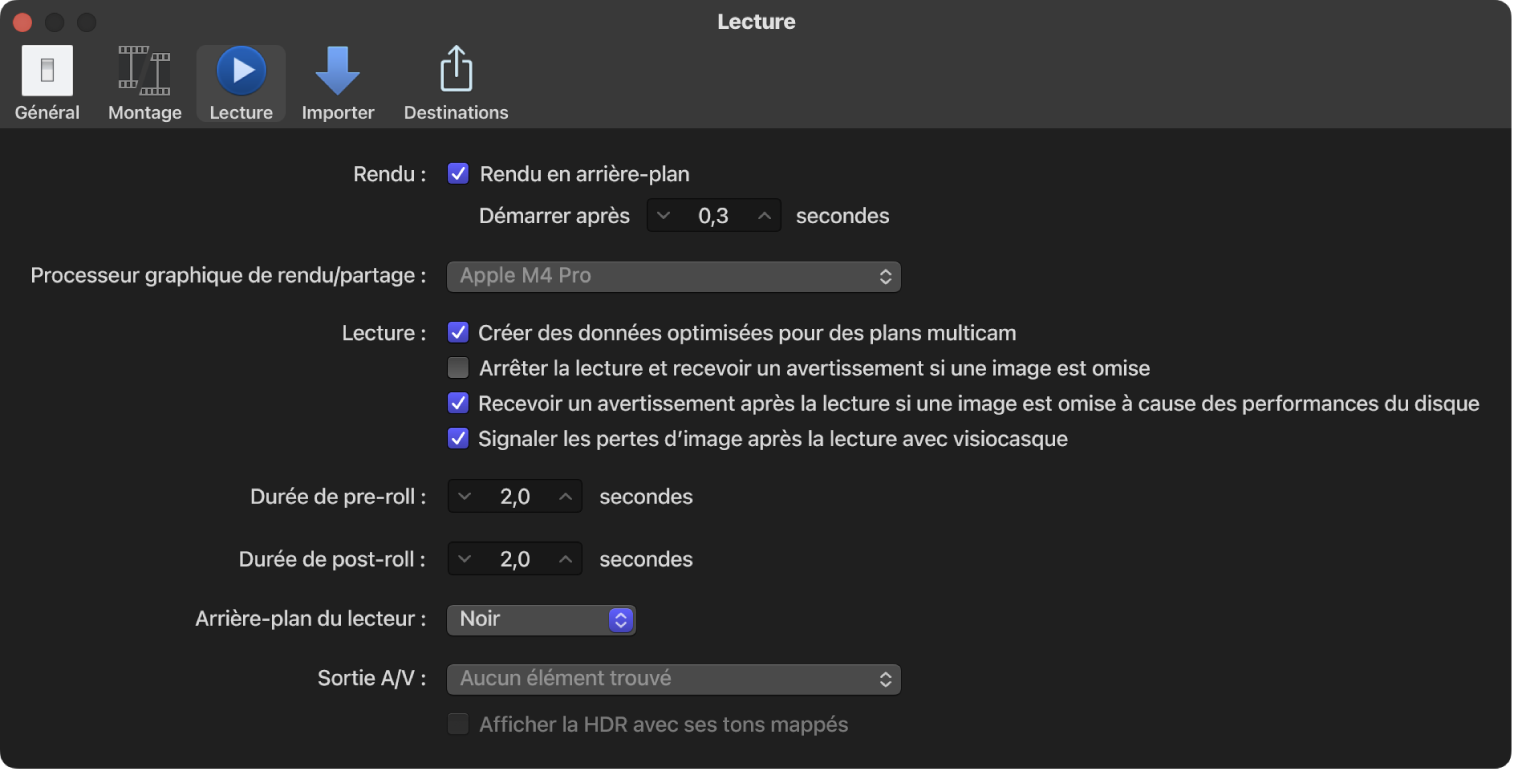Screen dimensions: 1514x769
Task: Disable Rendu en arrière-plan
Action: [x=458, y=173]
